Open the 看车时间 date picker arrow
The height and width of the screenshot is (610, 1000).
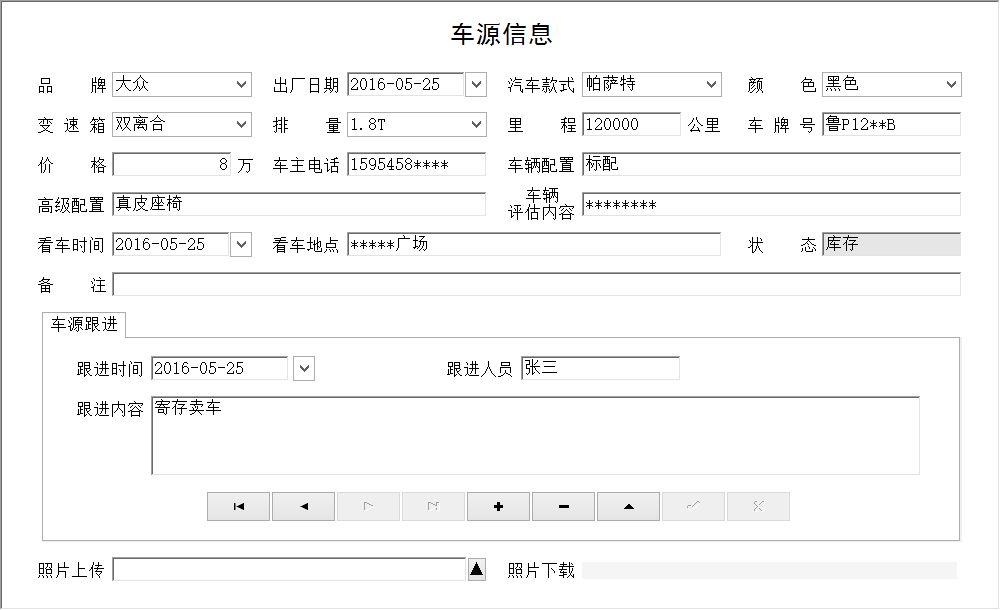coord(241,244)
